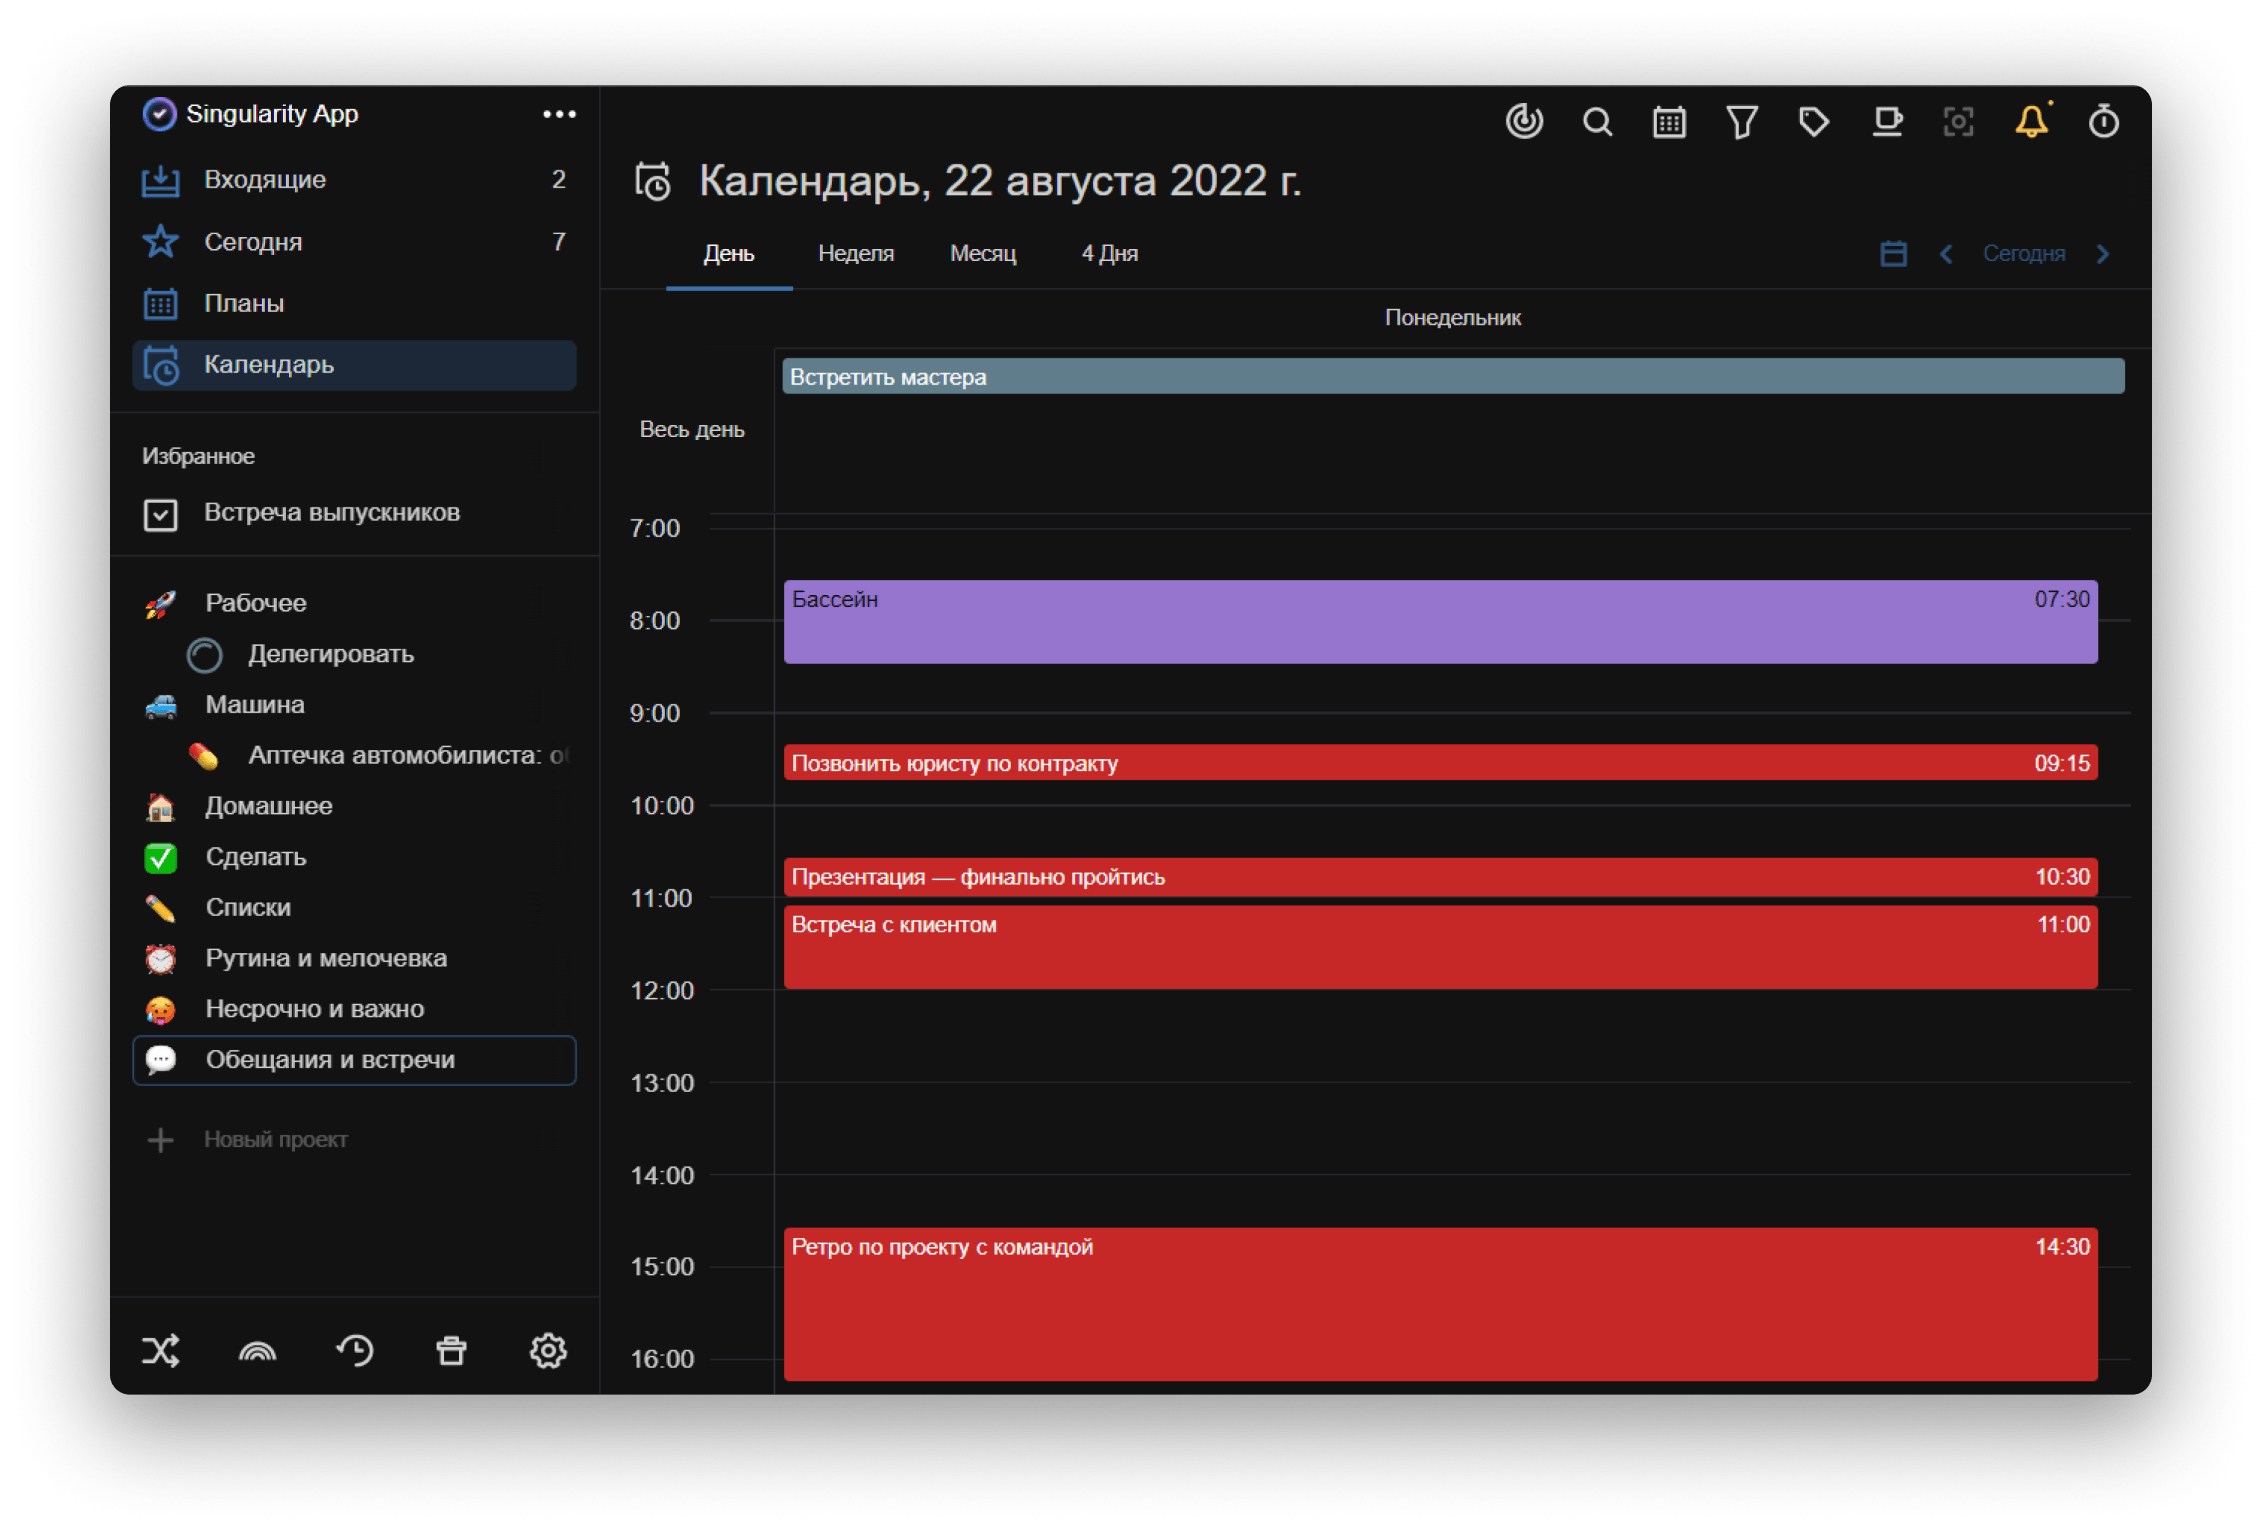Click the calendar grid toolbar icon
The width and height of the screenshot is (2262, 1530).
(x=1669, y=122)
